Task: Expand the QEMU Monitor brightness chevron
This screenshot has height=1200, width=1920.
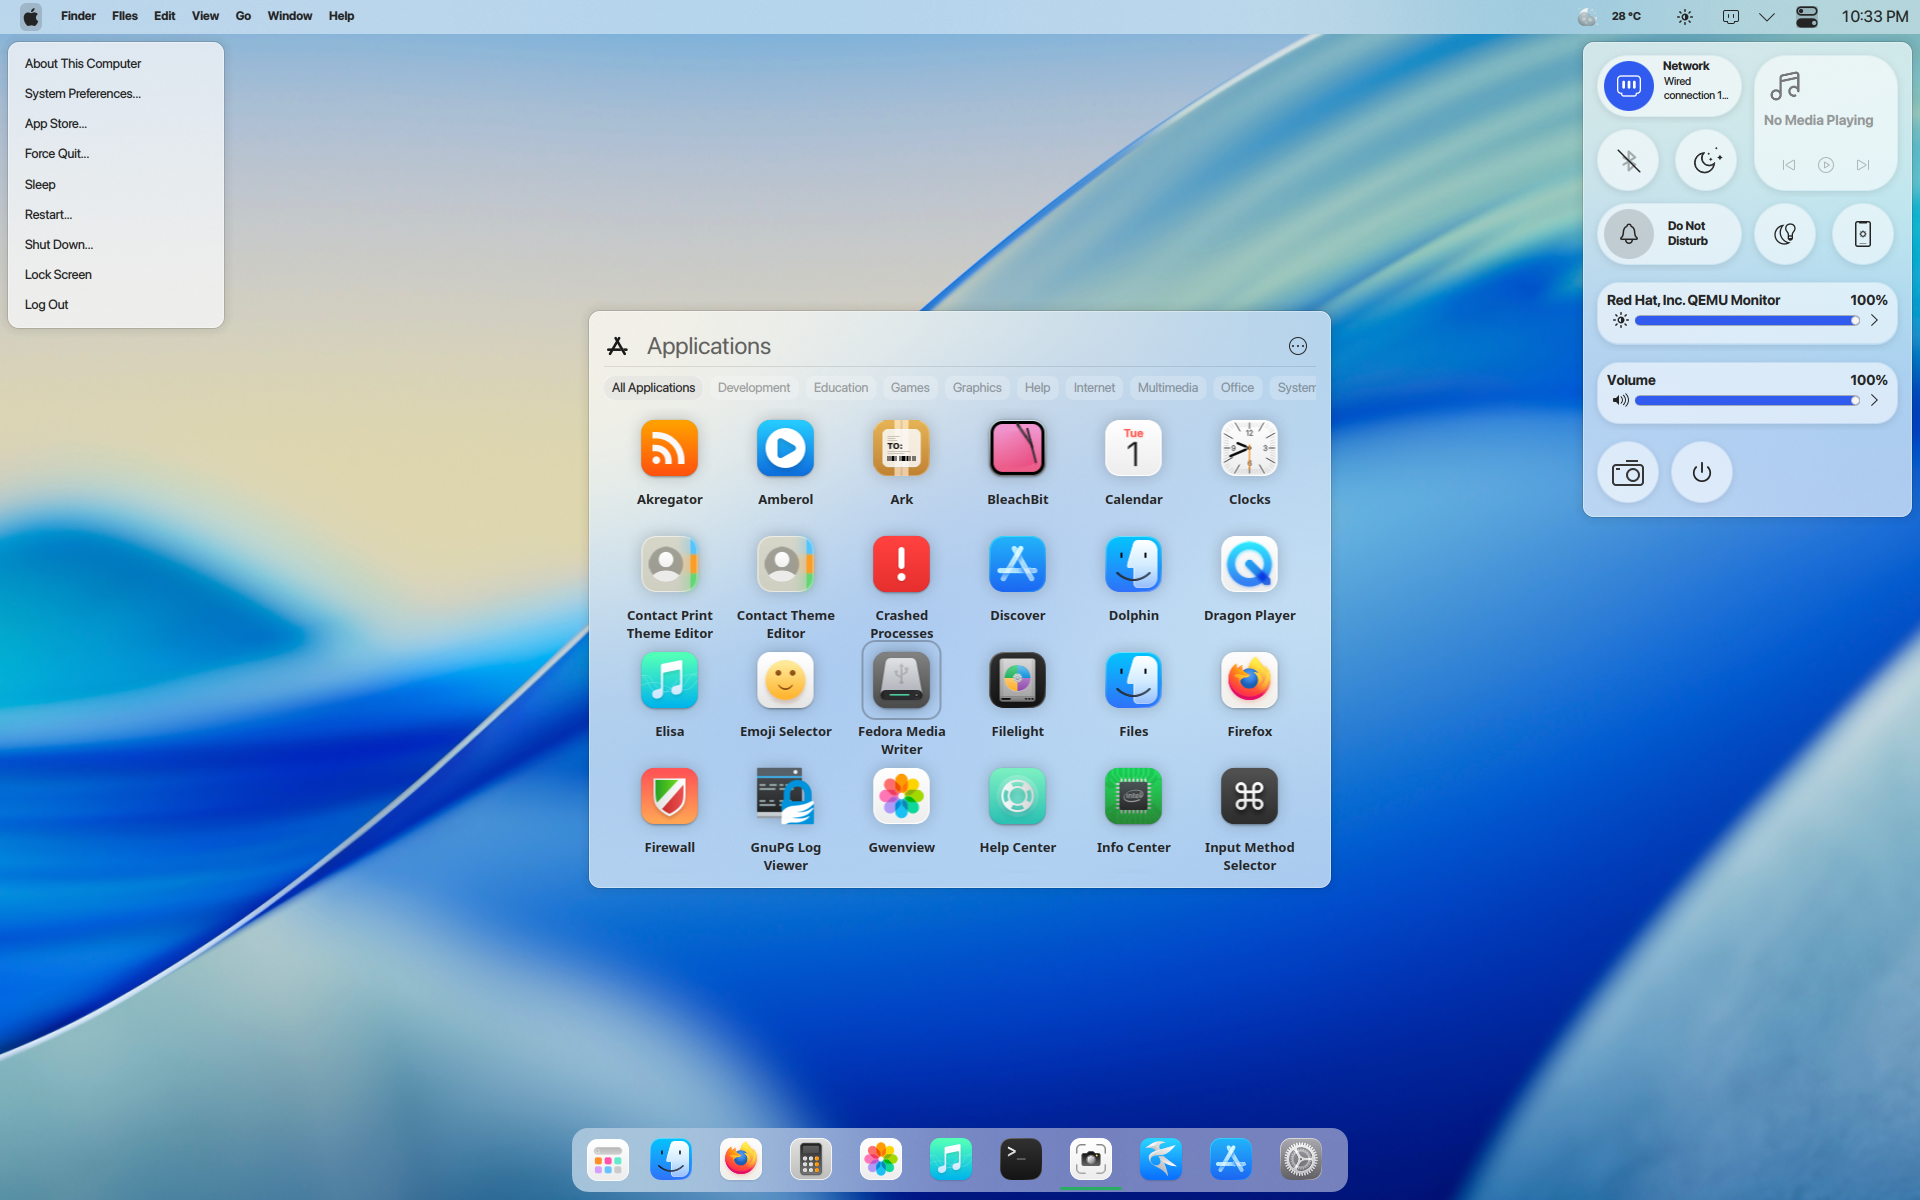Action: 1874,320
